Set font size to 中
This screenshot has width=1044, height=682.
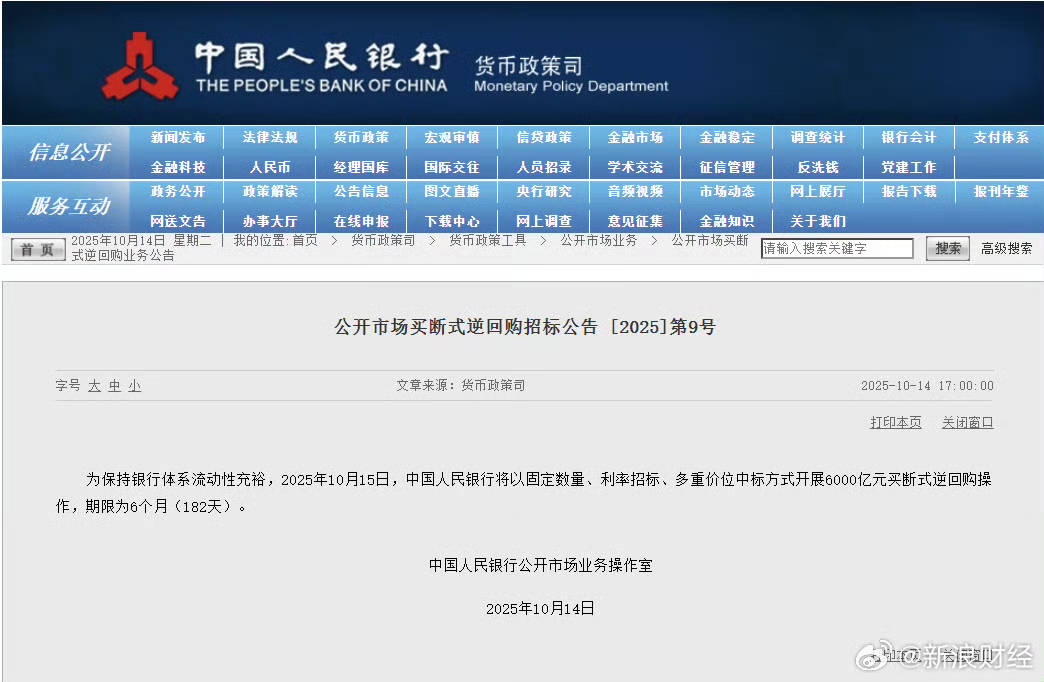[115, 386]
